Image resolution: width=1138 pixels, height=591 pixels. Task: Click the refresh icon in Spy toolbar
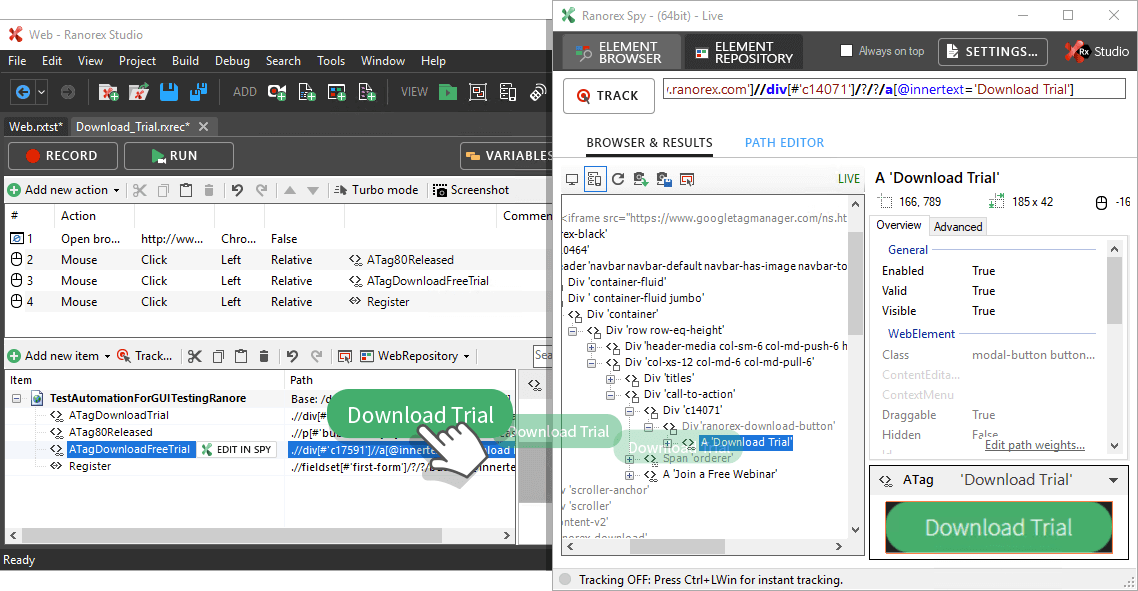click(x=618, y=179)
